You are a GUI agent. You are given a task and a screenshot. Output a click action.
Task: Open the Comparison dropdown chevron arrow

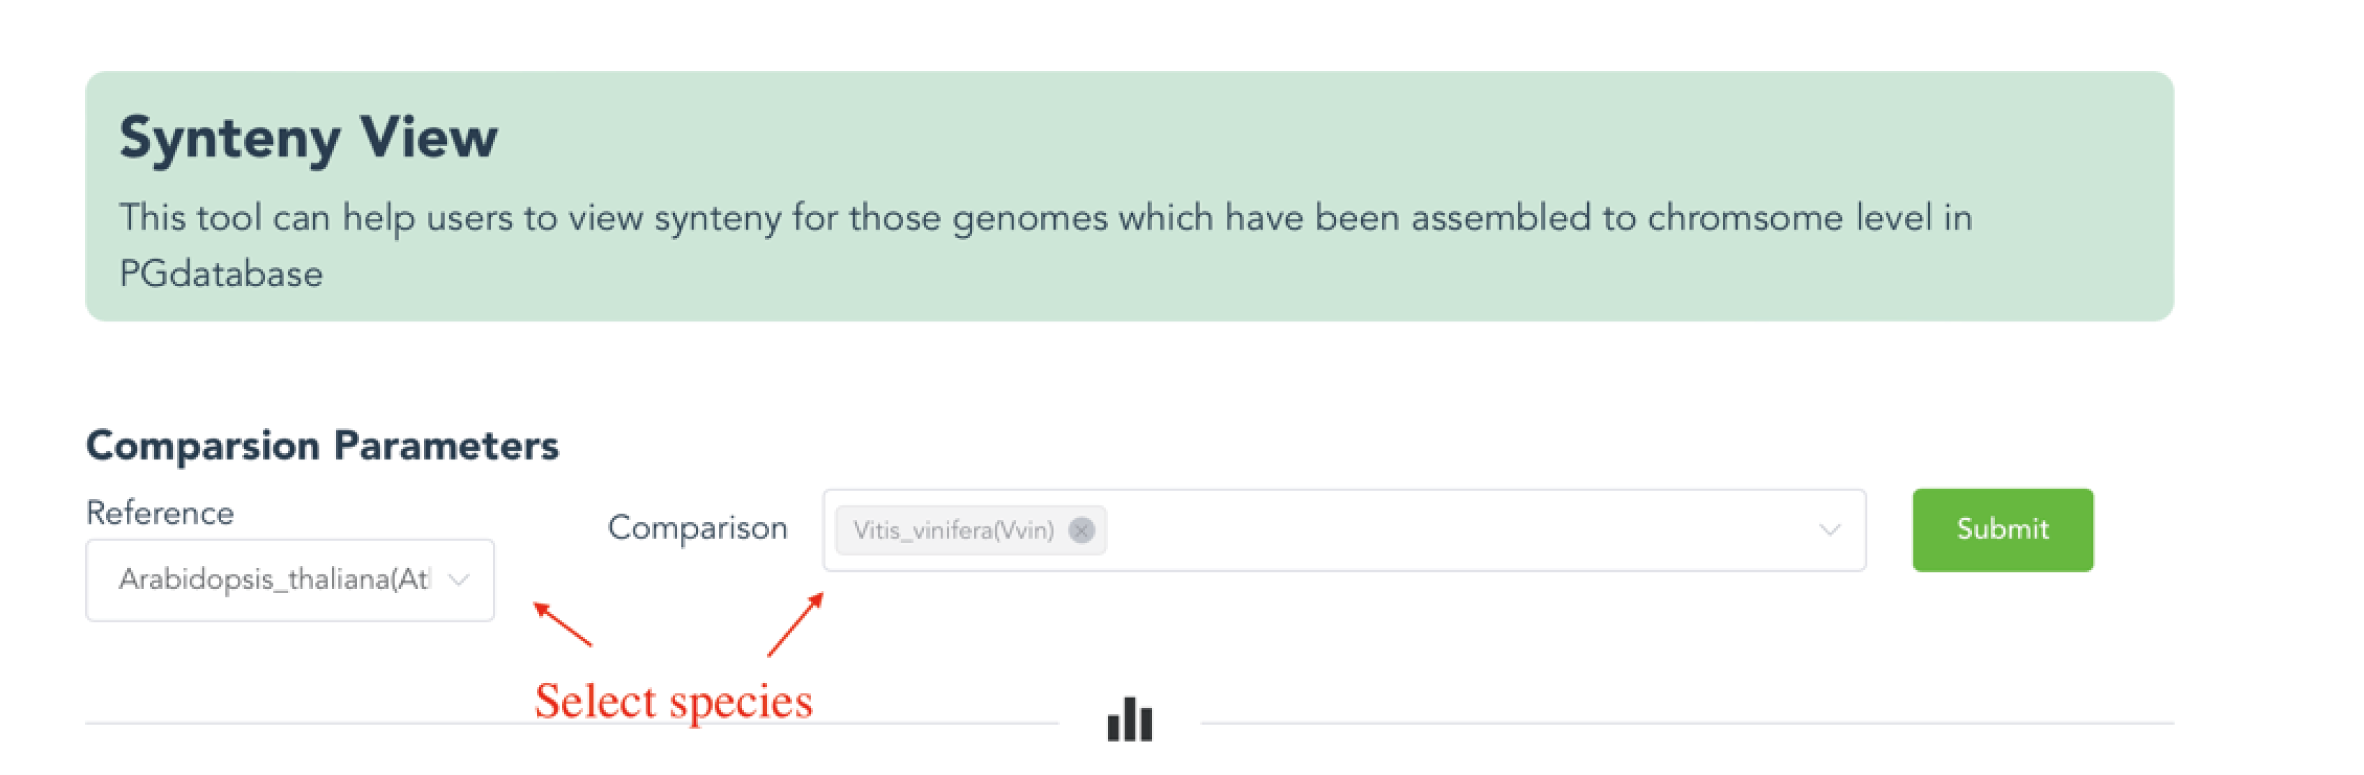pyautogui.click(x=1829, y=530)
